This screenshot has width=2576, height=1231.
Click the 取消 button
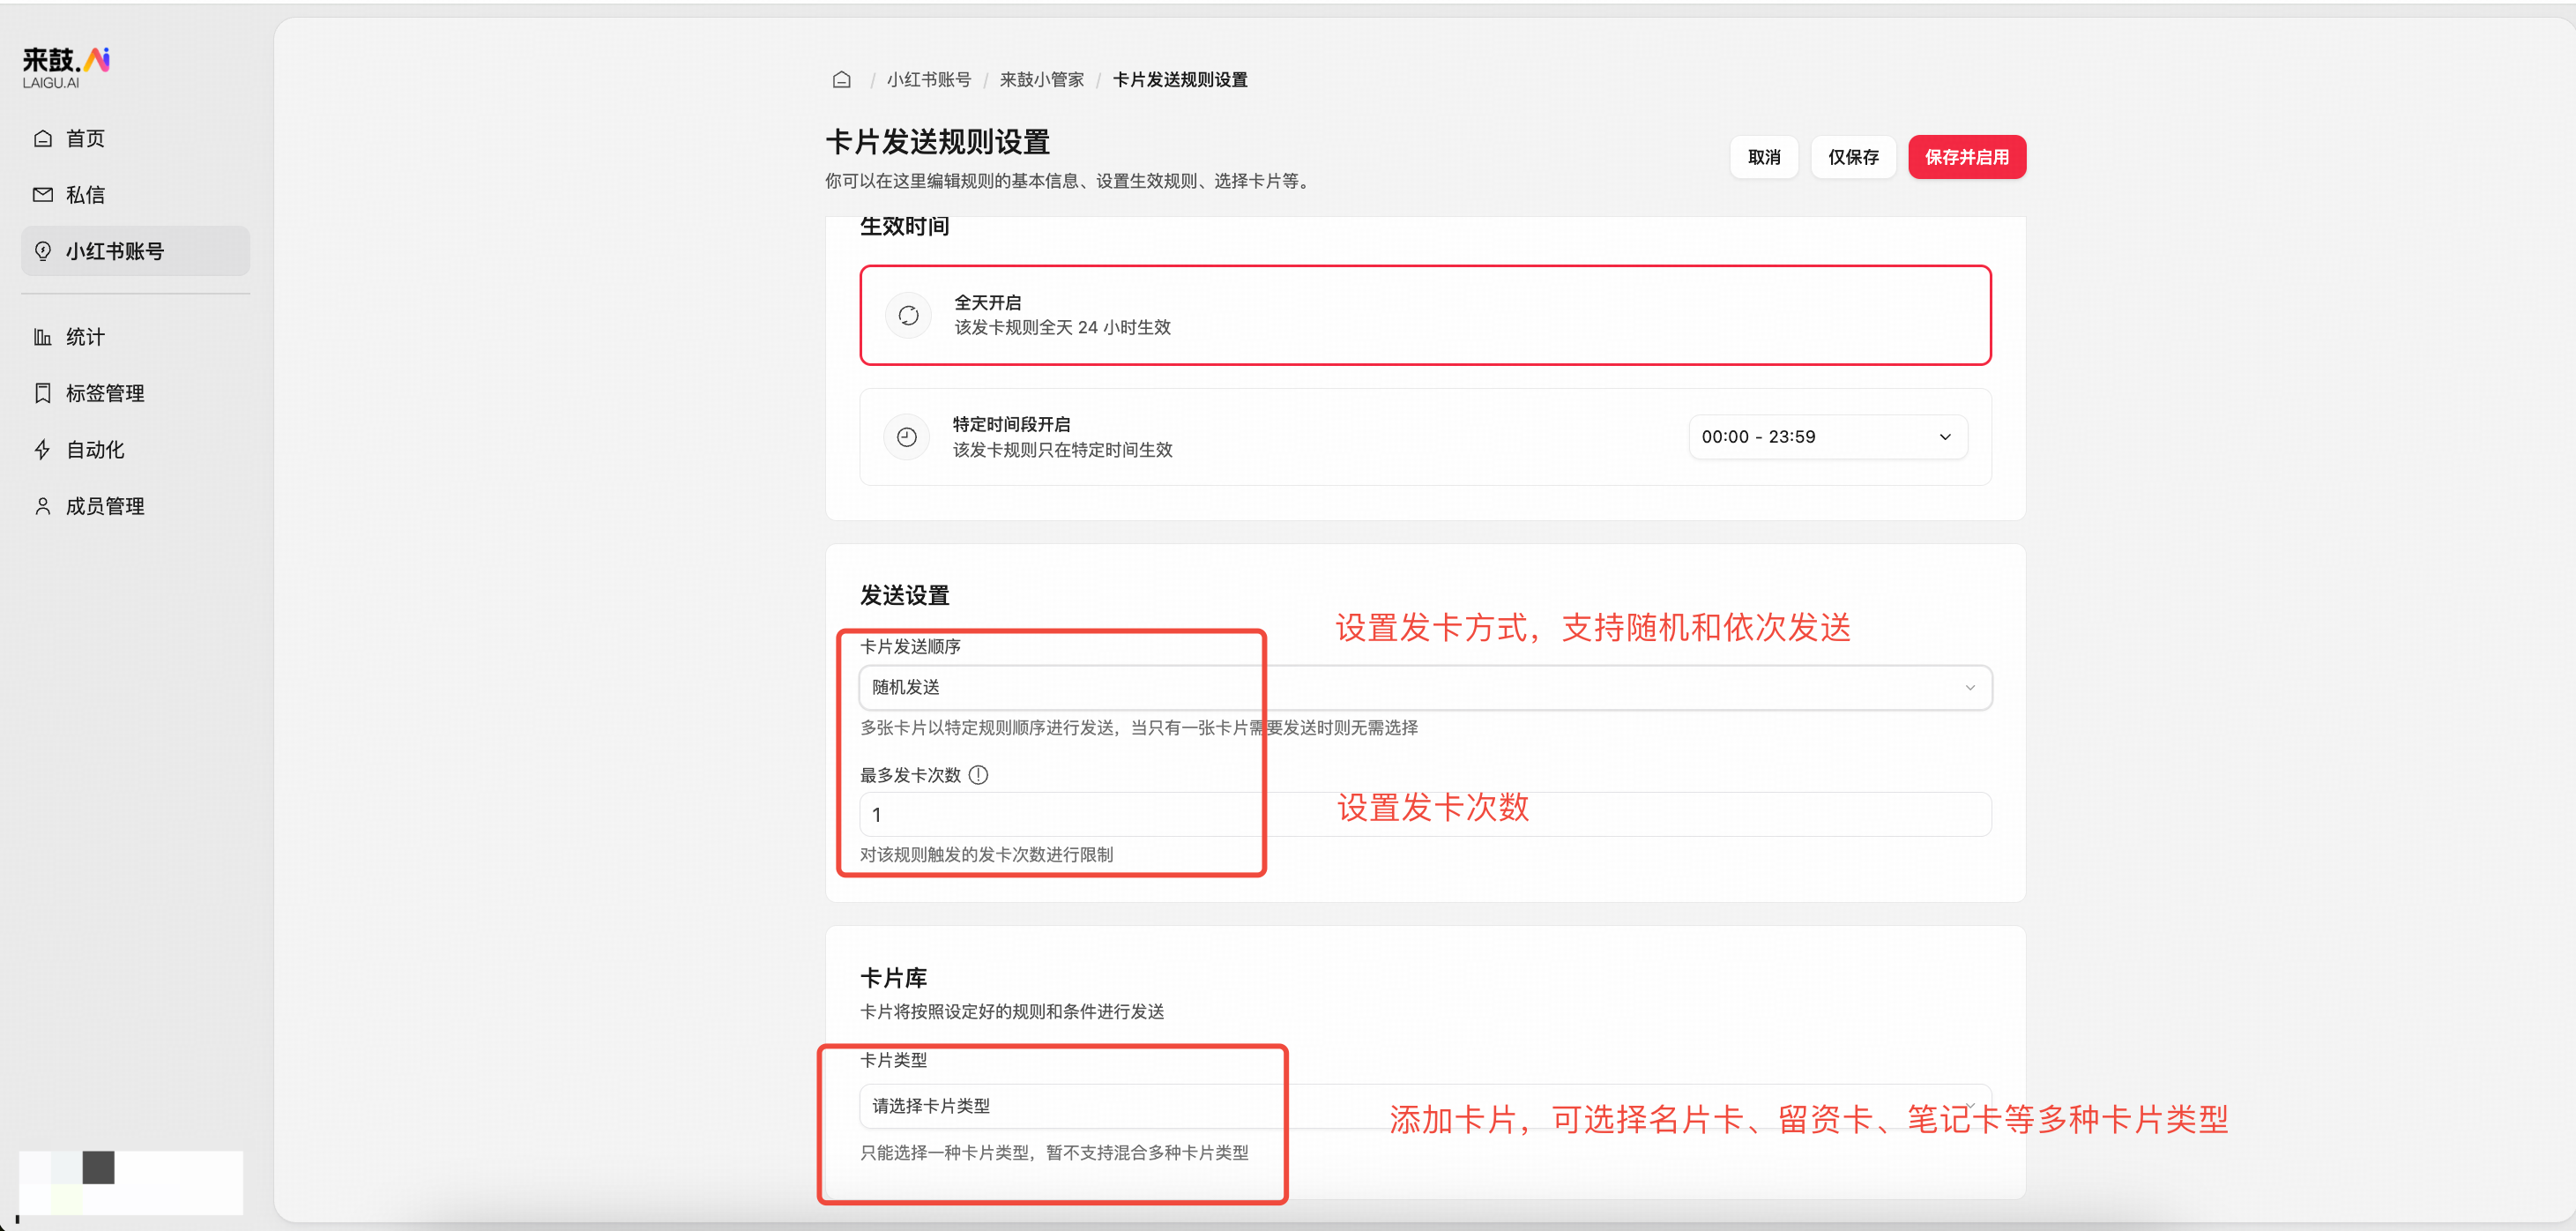coord(1764,157)
